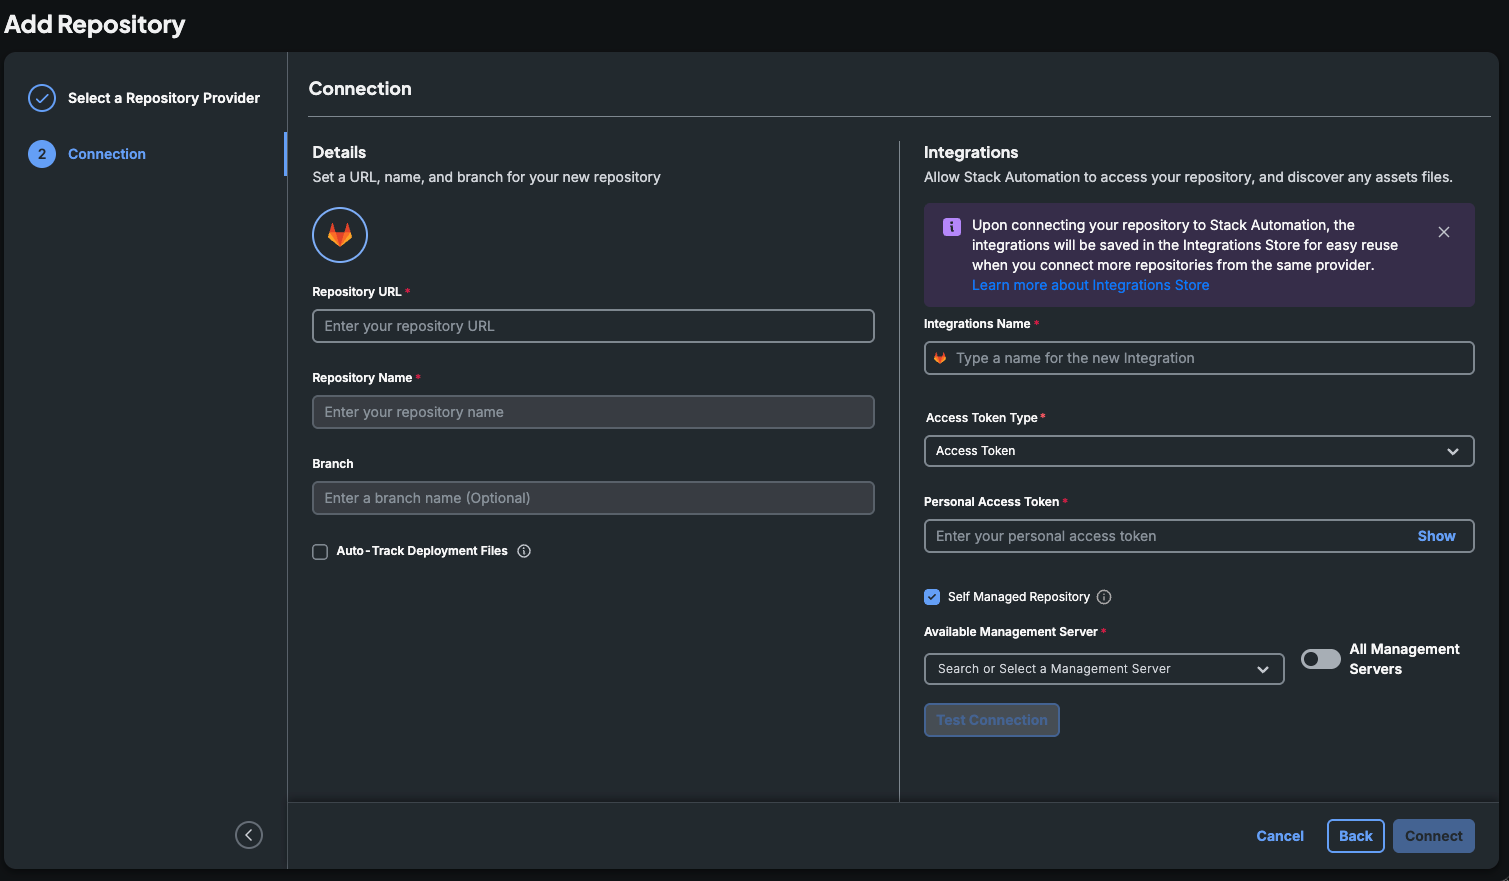This screenshot has width=1509, height=881.
Task: Open Auto-Track Deployment Files info tooltip icon
Action: click(x=524, y=551)
